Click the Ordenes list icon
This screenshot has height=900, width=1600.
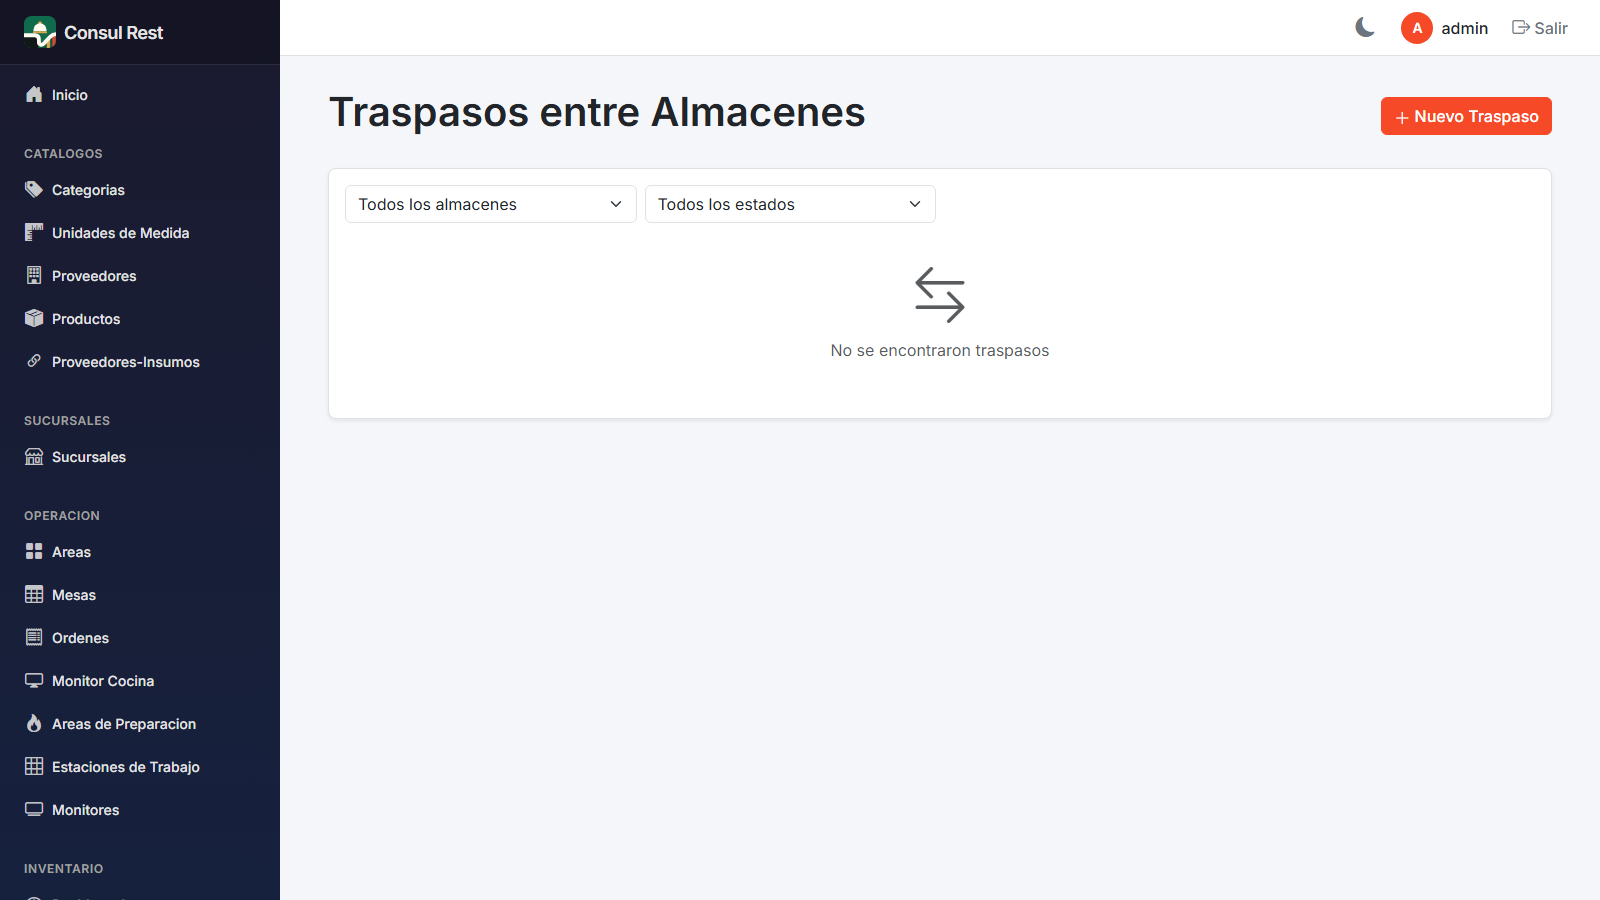tap(34, 638)
